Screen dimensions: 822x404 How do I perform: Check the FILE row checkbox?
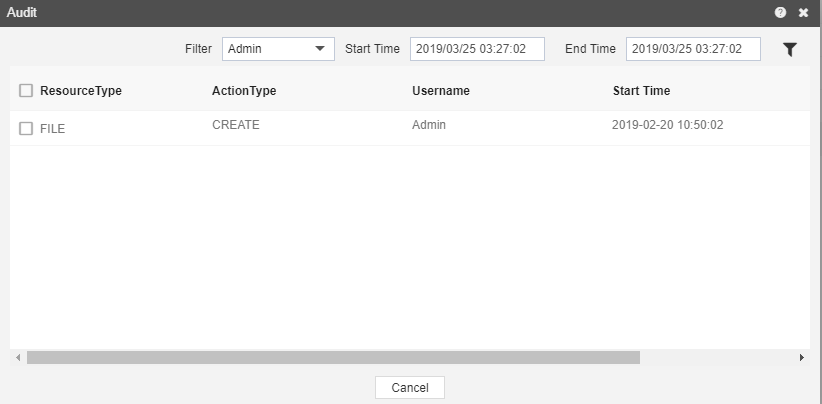26,128
